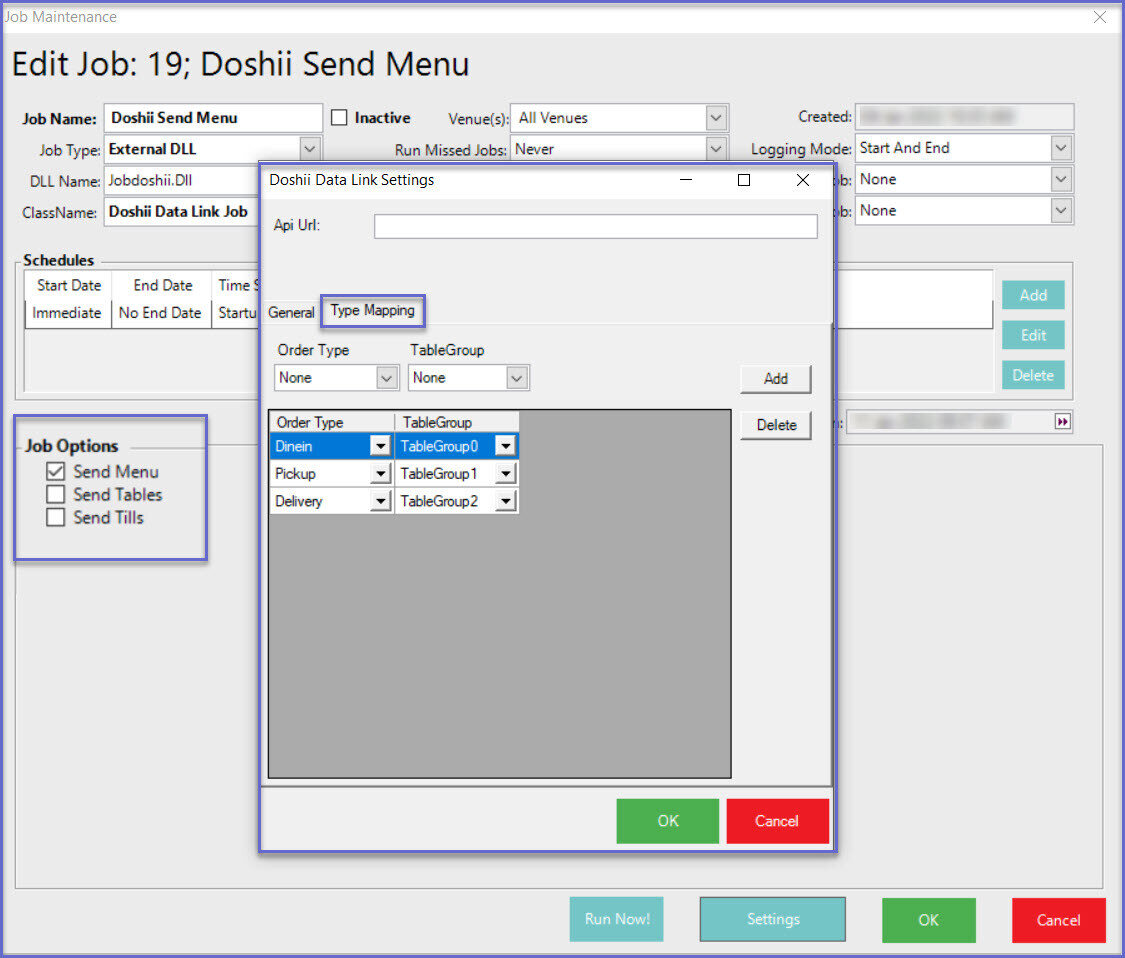
Task: Close the Doshii Data Link Settings dialog
Action: [x=803, y=180]
